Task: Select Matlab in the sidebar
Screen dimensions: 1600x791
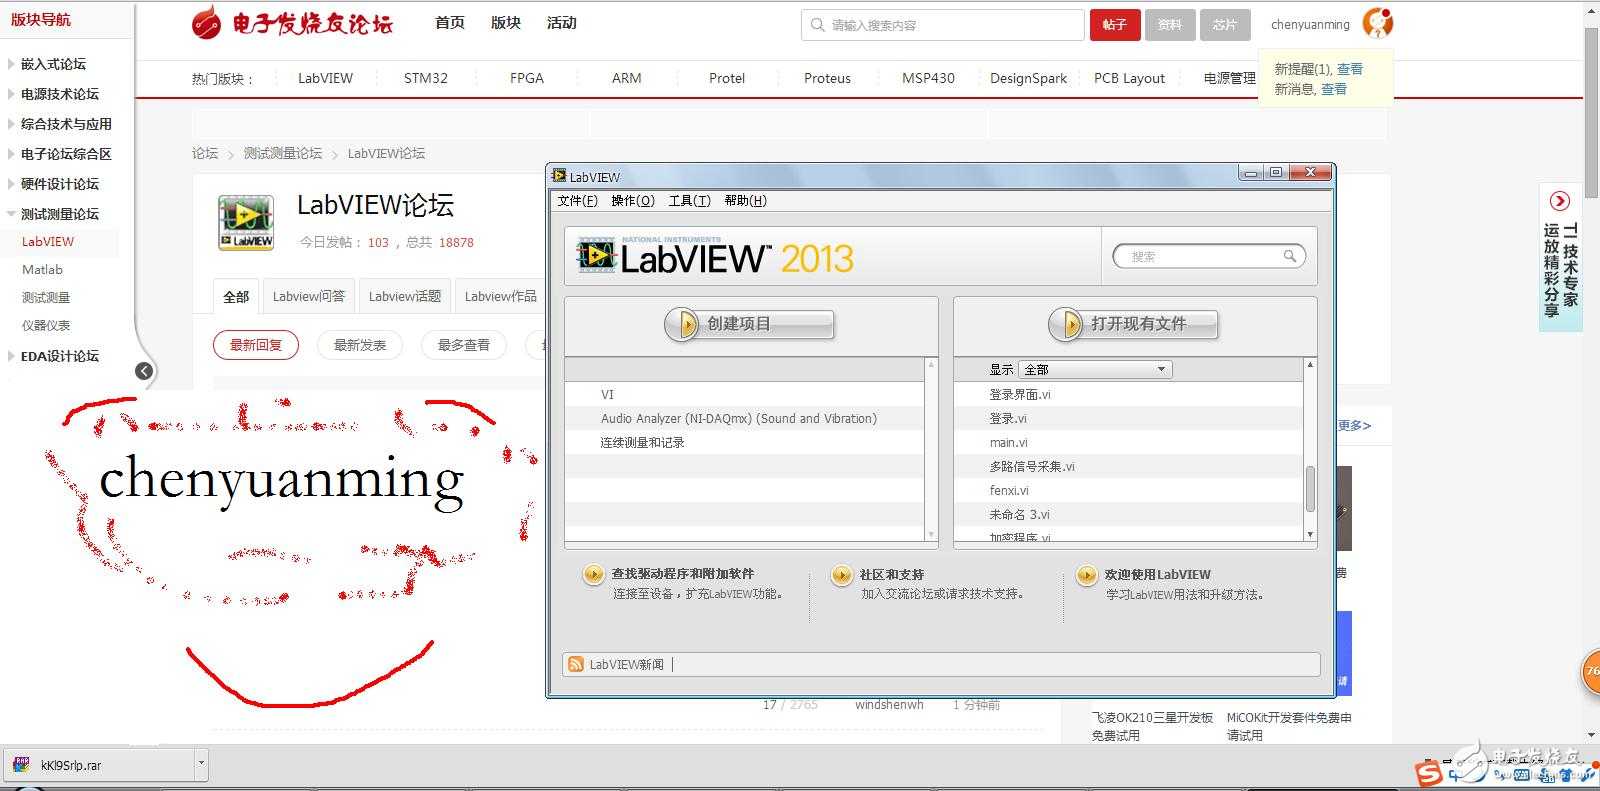Action: pyautogui.click(x=42, y=269)
